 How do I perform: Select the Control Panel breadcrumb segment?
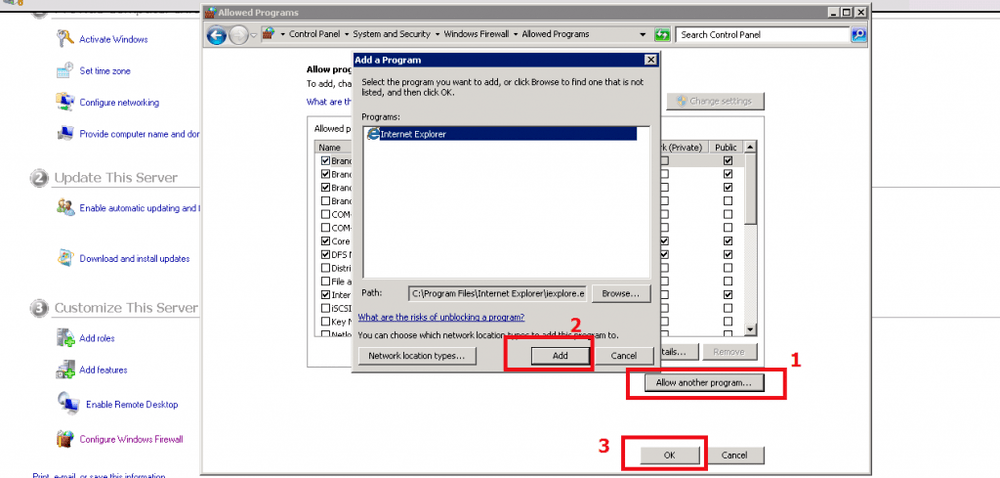click(313, 34)
